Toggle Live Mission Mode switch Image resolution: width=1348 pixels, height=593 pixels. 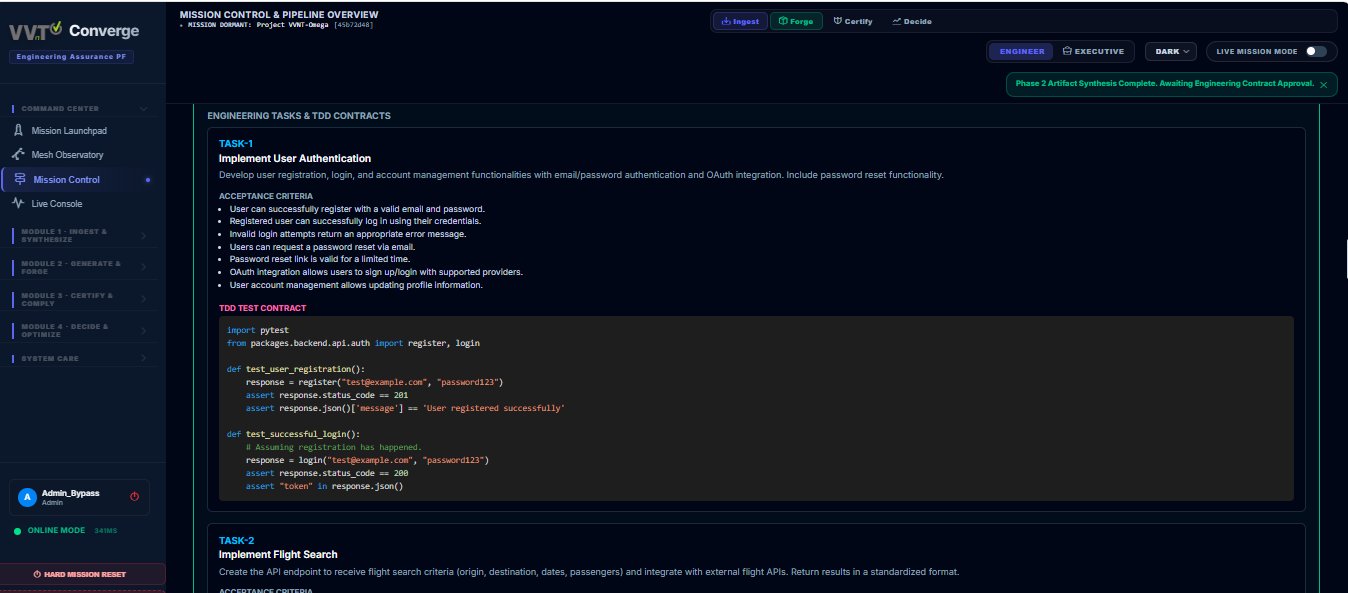[x=1316, y=51]
